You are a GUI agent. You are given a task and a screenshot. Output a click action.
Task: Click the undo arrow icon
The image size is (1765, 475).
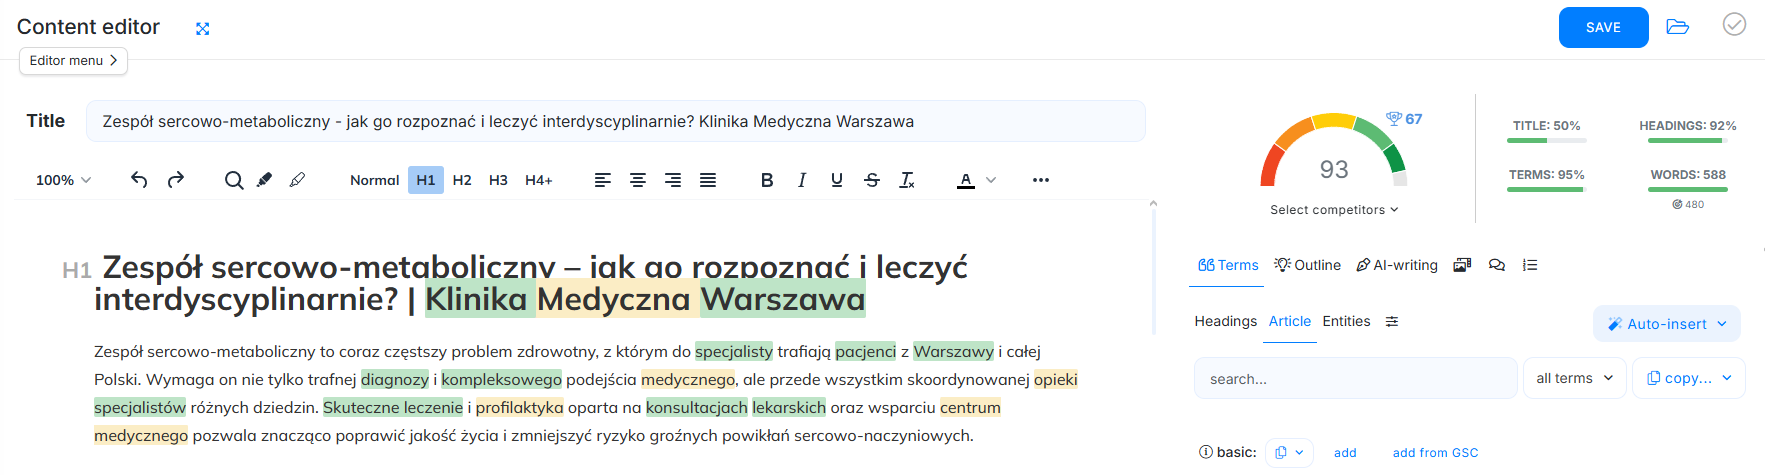(139, 180)
